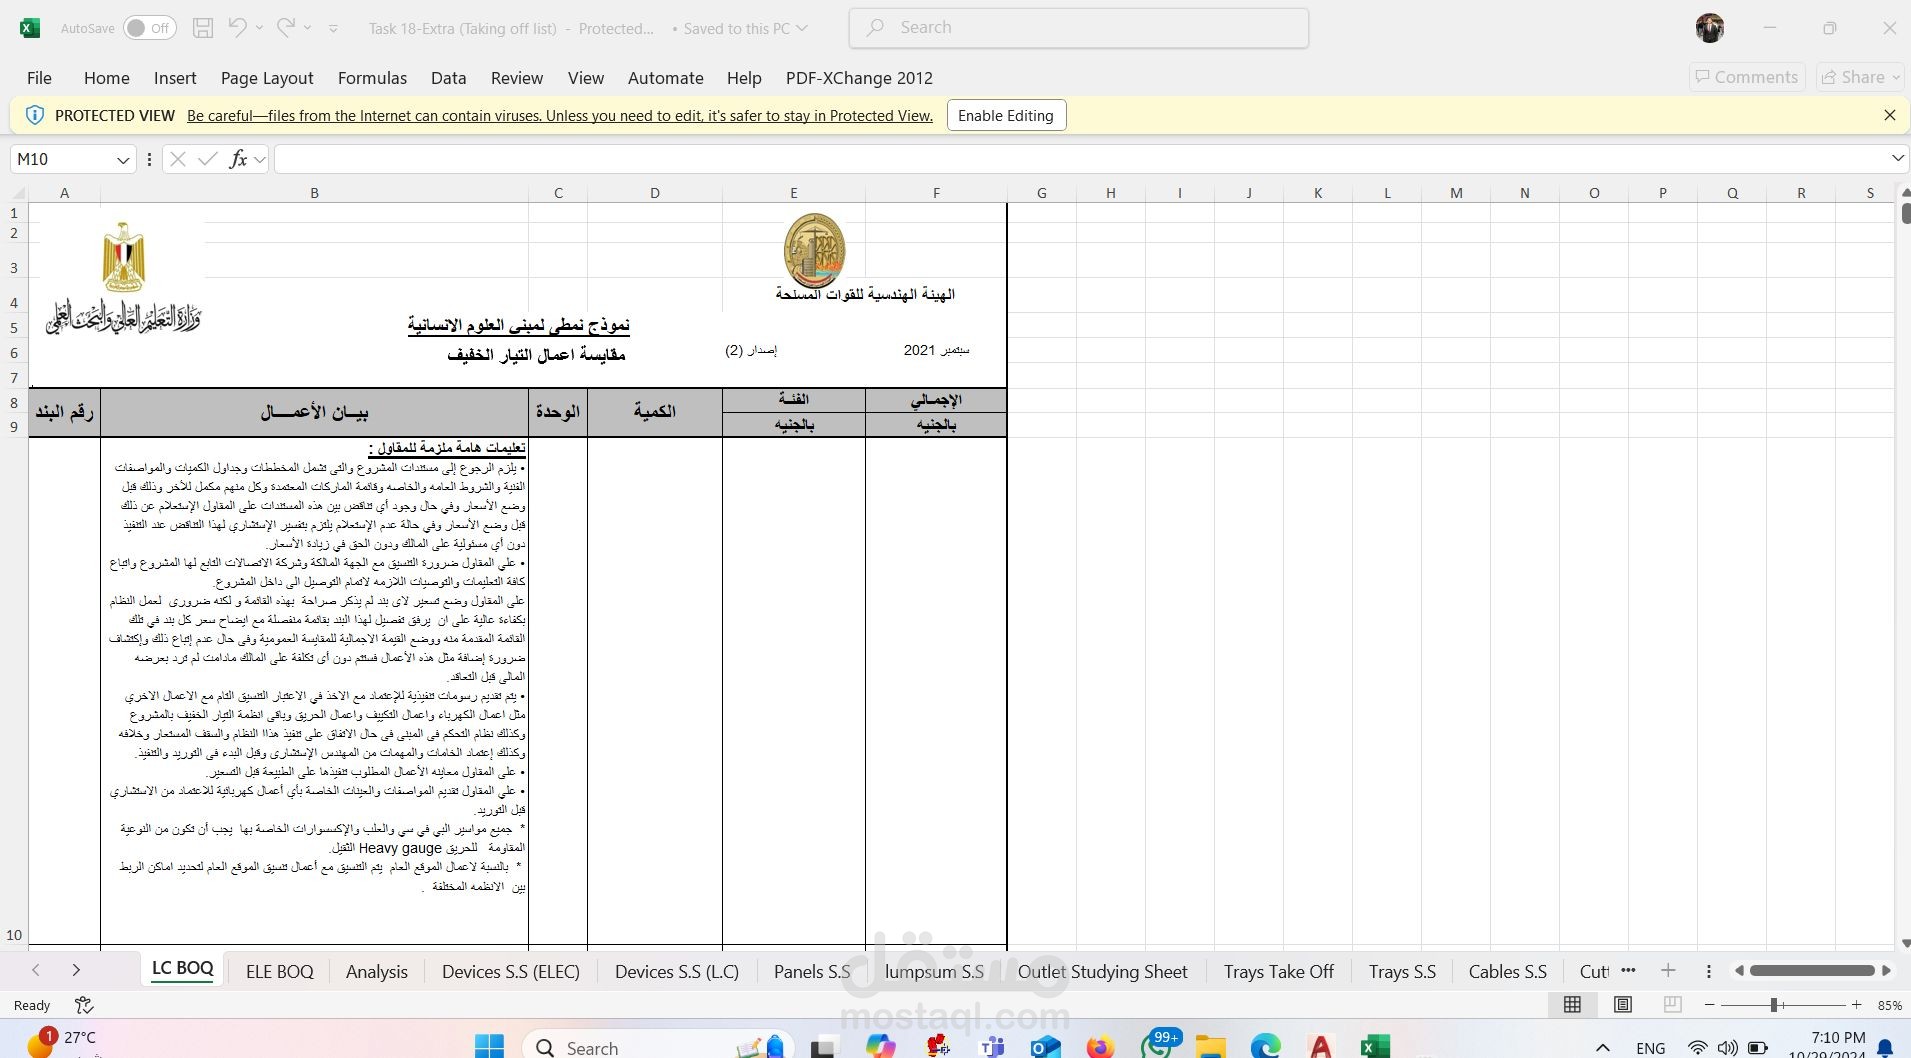The image size is (1911, 1058).
Task: Click the Undo arrow icon
Action: tap(237, 28)
